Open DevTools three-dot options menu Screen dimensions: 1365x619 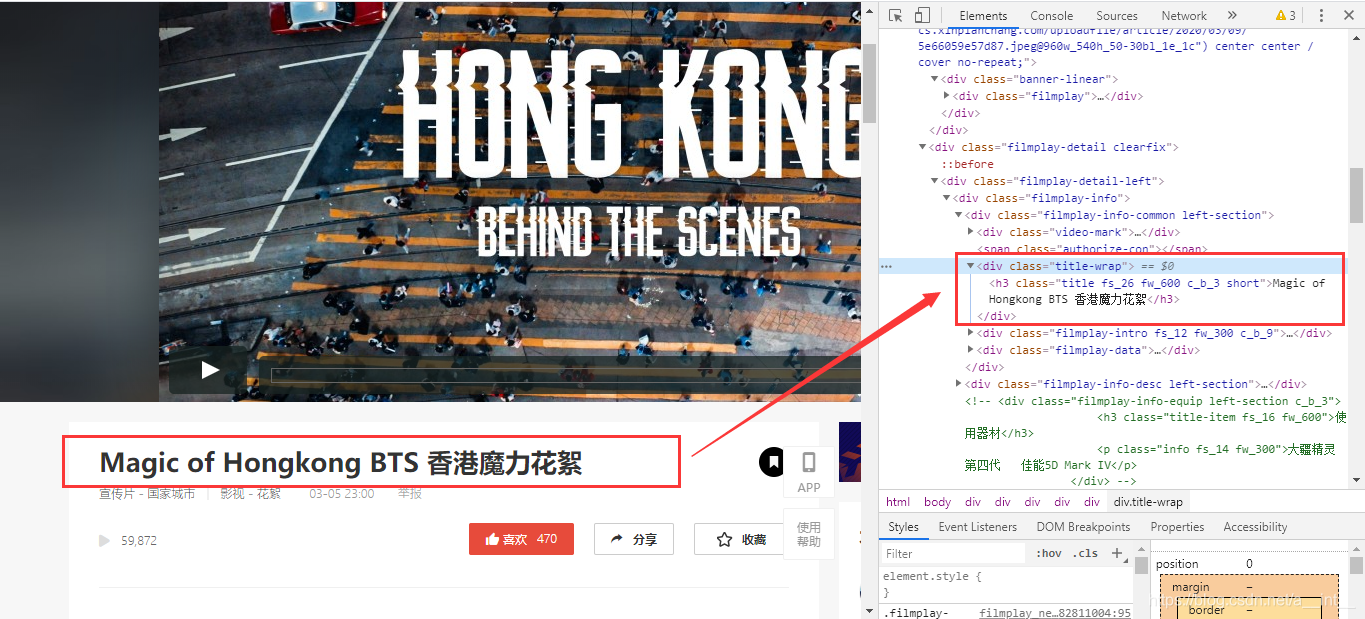coord(1321,15)
